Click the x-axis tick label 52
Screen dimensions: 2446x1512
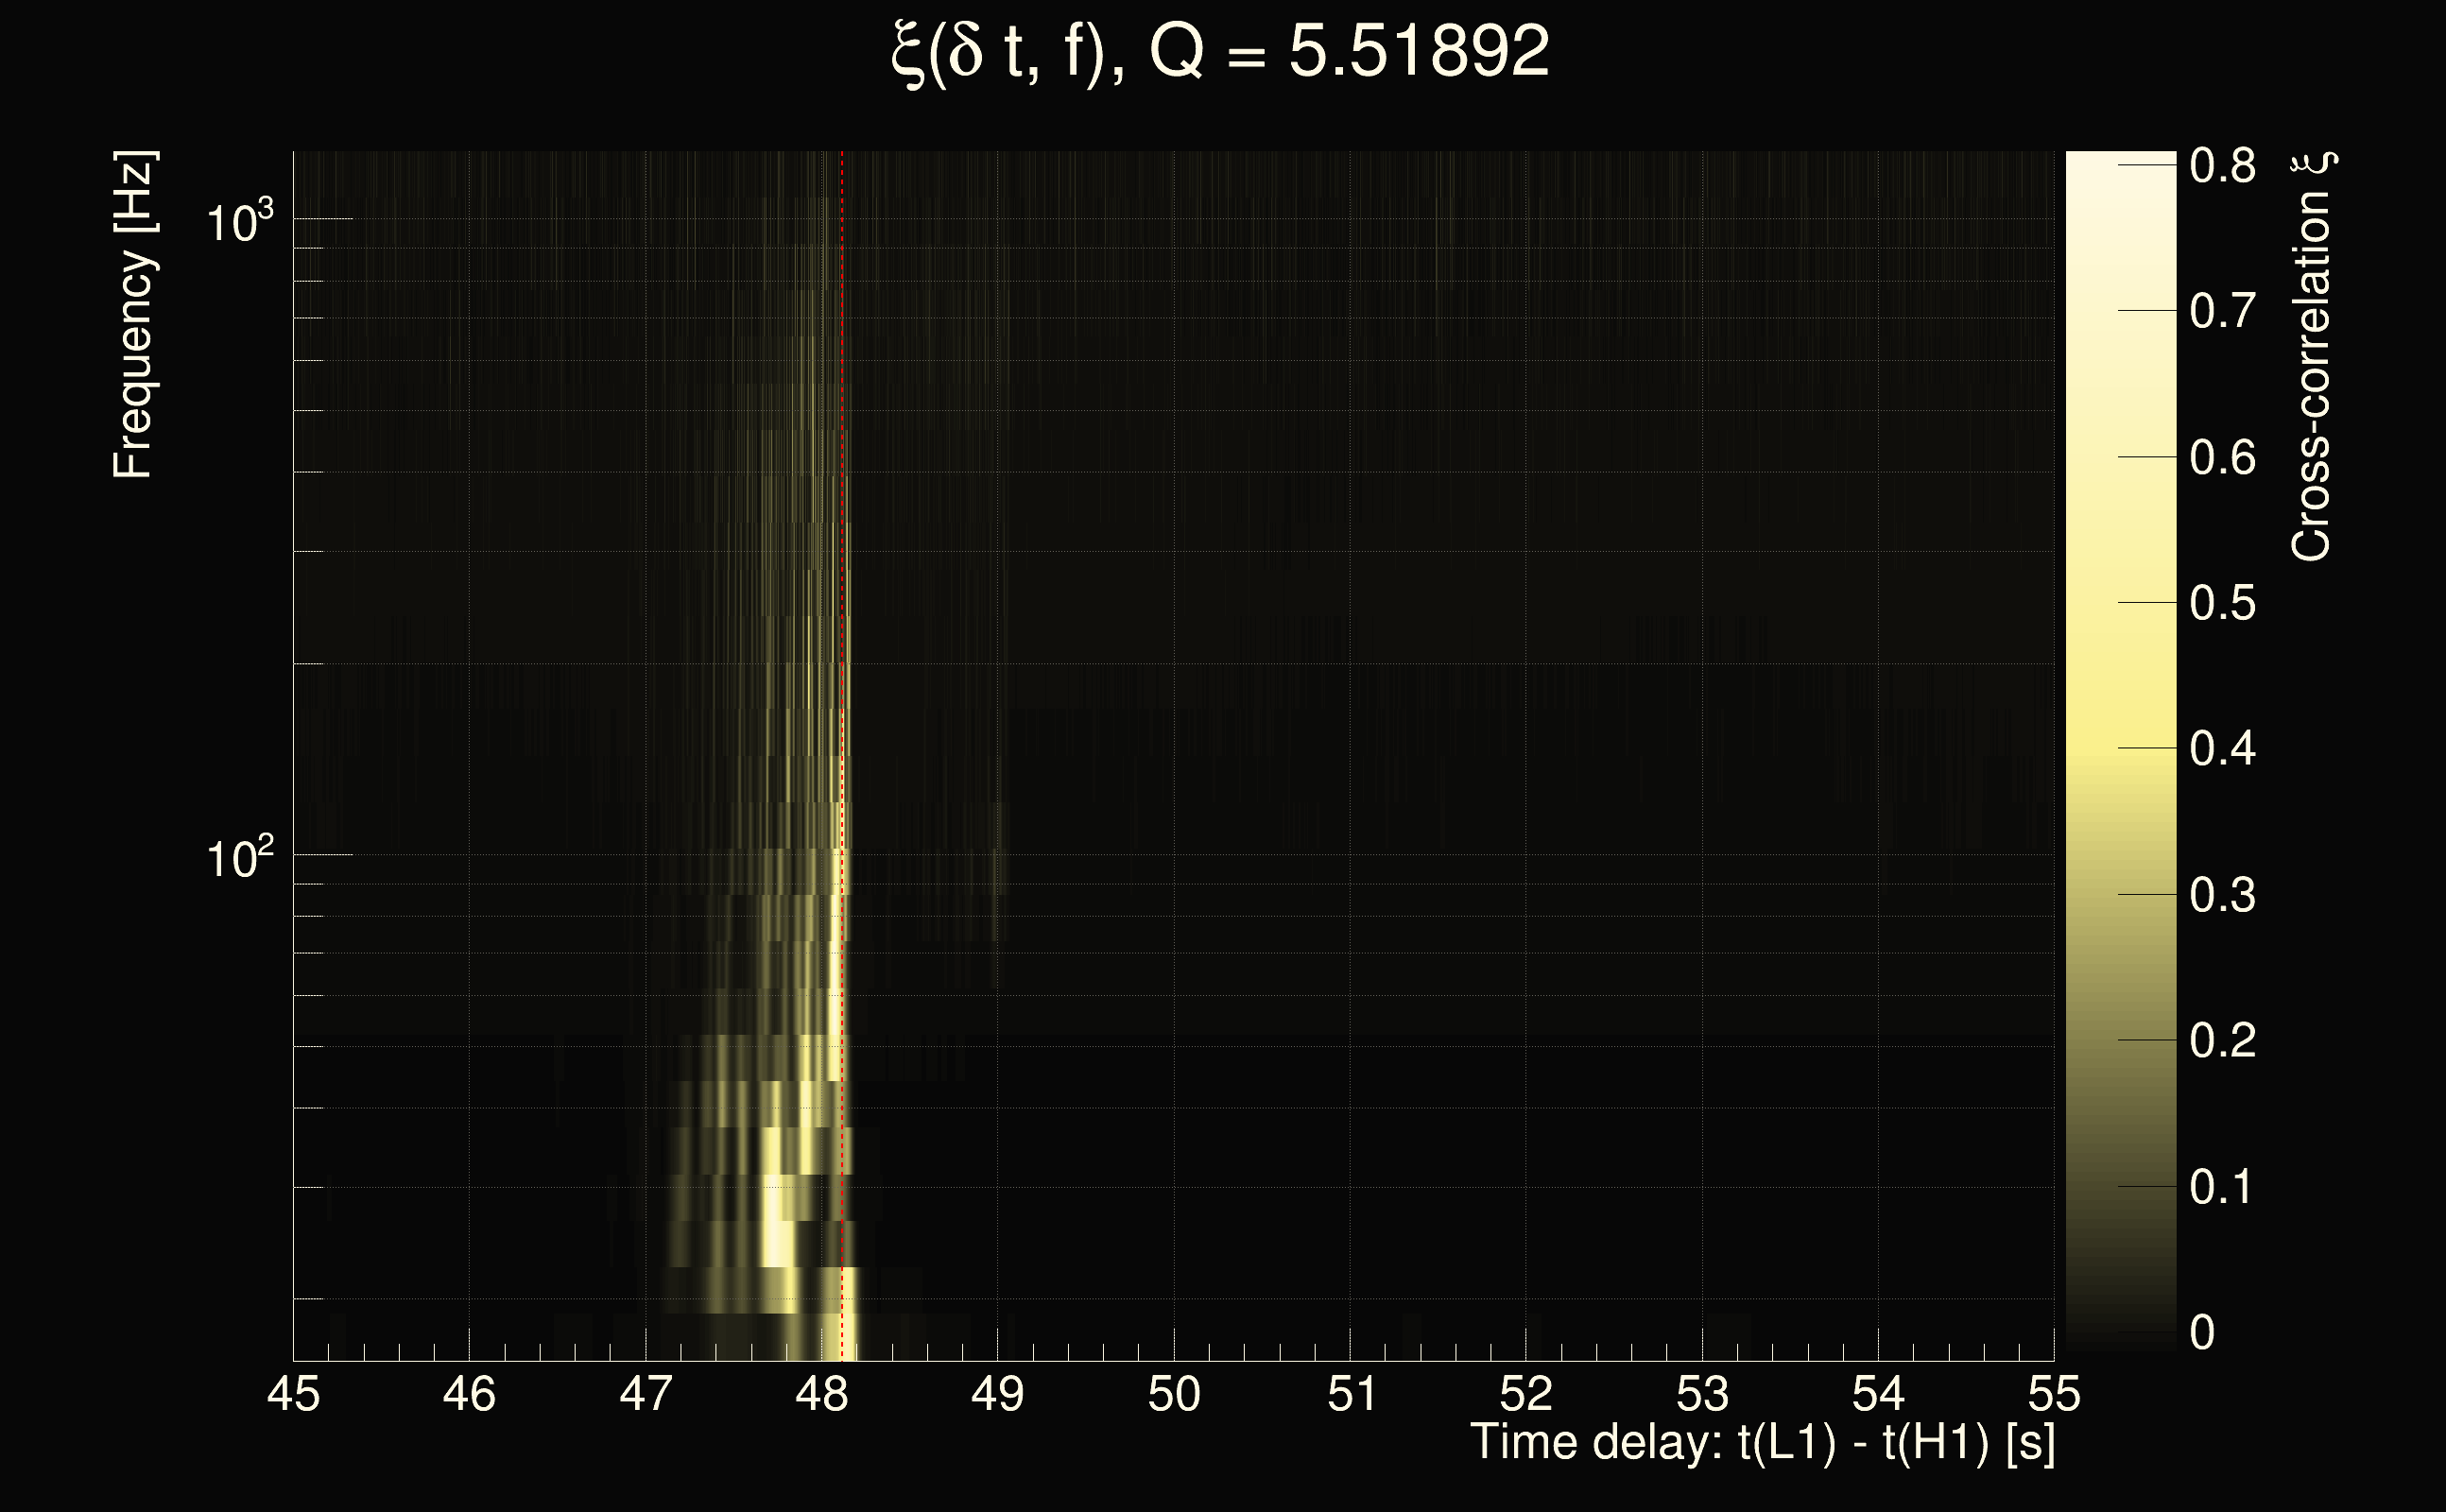(1525, 1394)
